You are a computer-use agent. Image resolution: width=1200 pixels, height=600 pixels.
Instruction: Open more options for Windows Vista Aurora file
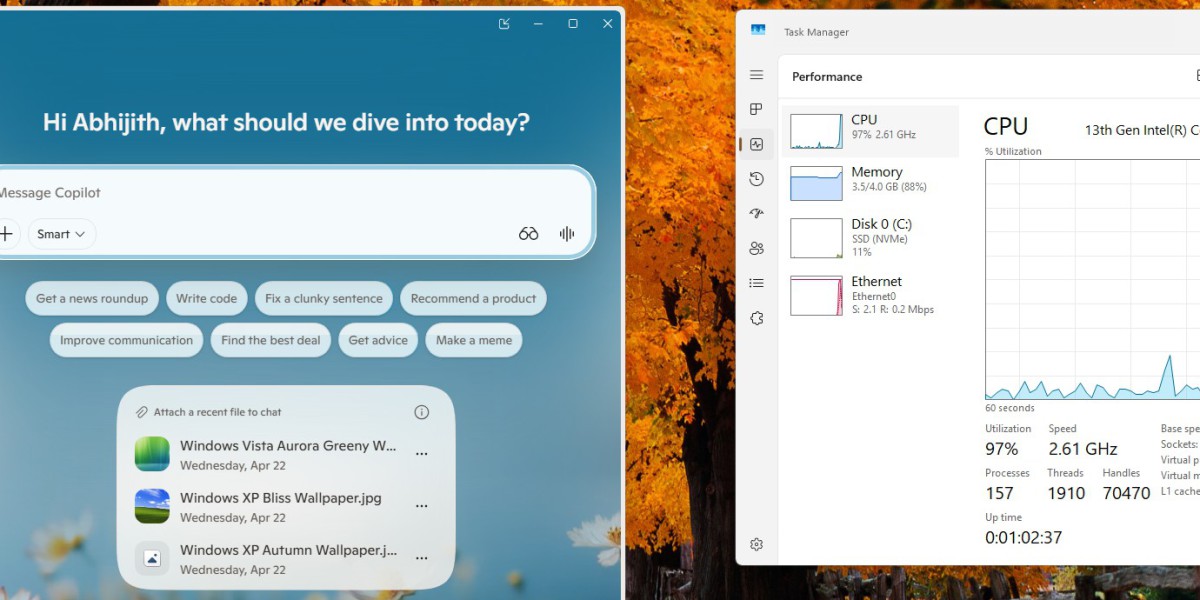[422, 454]
